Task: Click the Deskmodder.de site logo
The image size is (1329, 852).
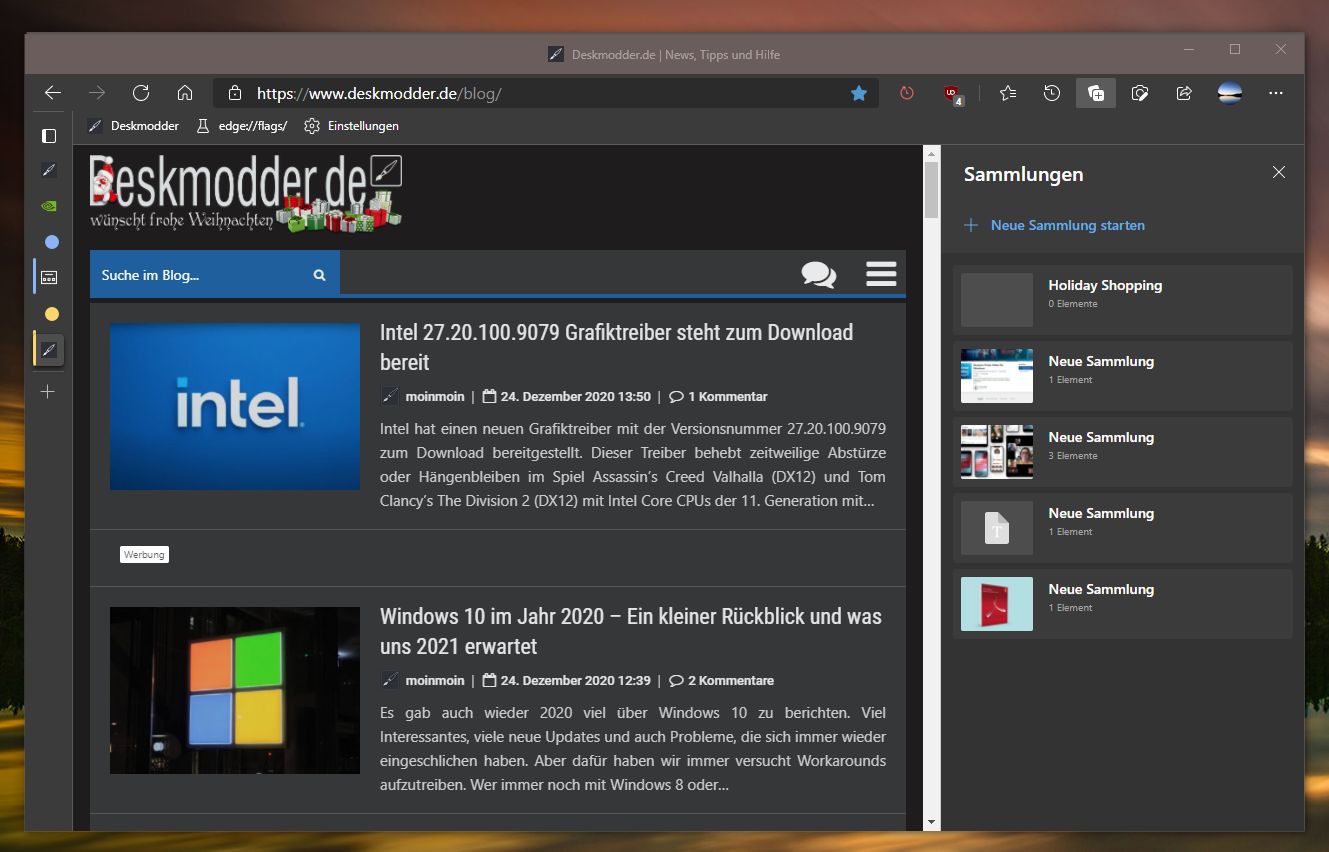Action: click(246, 193)
